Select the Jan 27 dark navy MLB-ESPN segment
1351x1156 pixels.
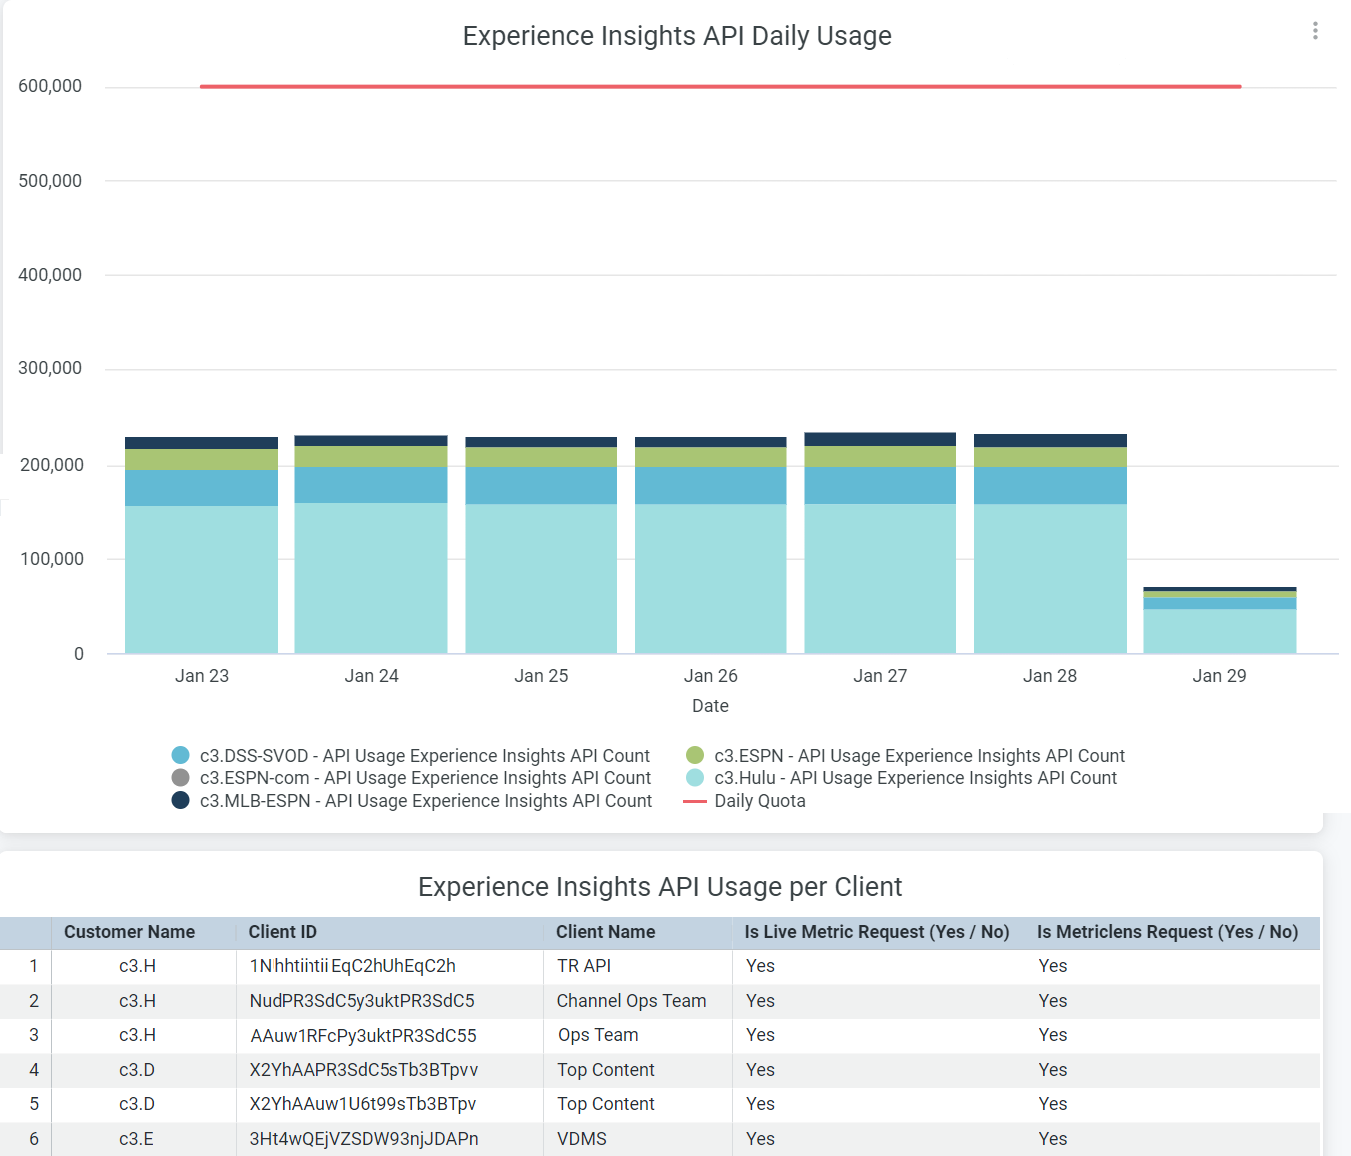point(880,439)
